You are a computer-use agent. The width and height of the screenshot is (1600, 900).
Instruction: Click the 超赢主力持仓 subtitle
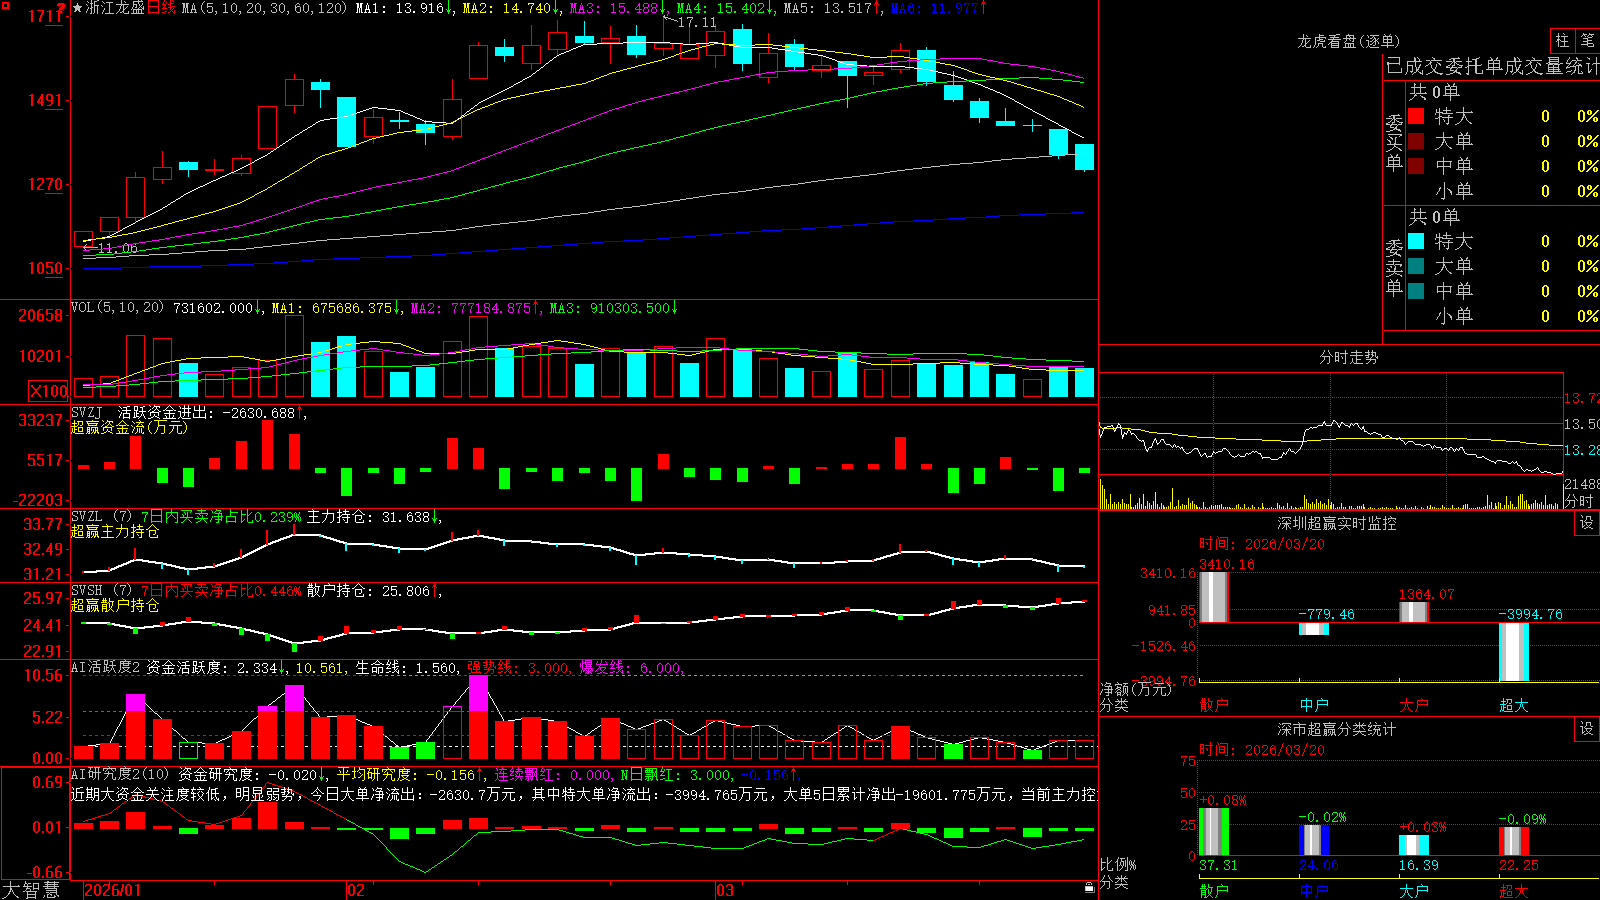pos(115,531)
